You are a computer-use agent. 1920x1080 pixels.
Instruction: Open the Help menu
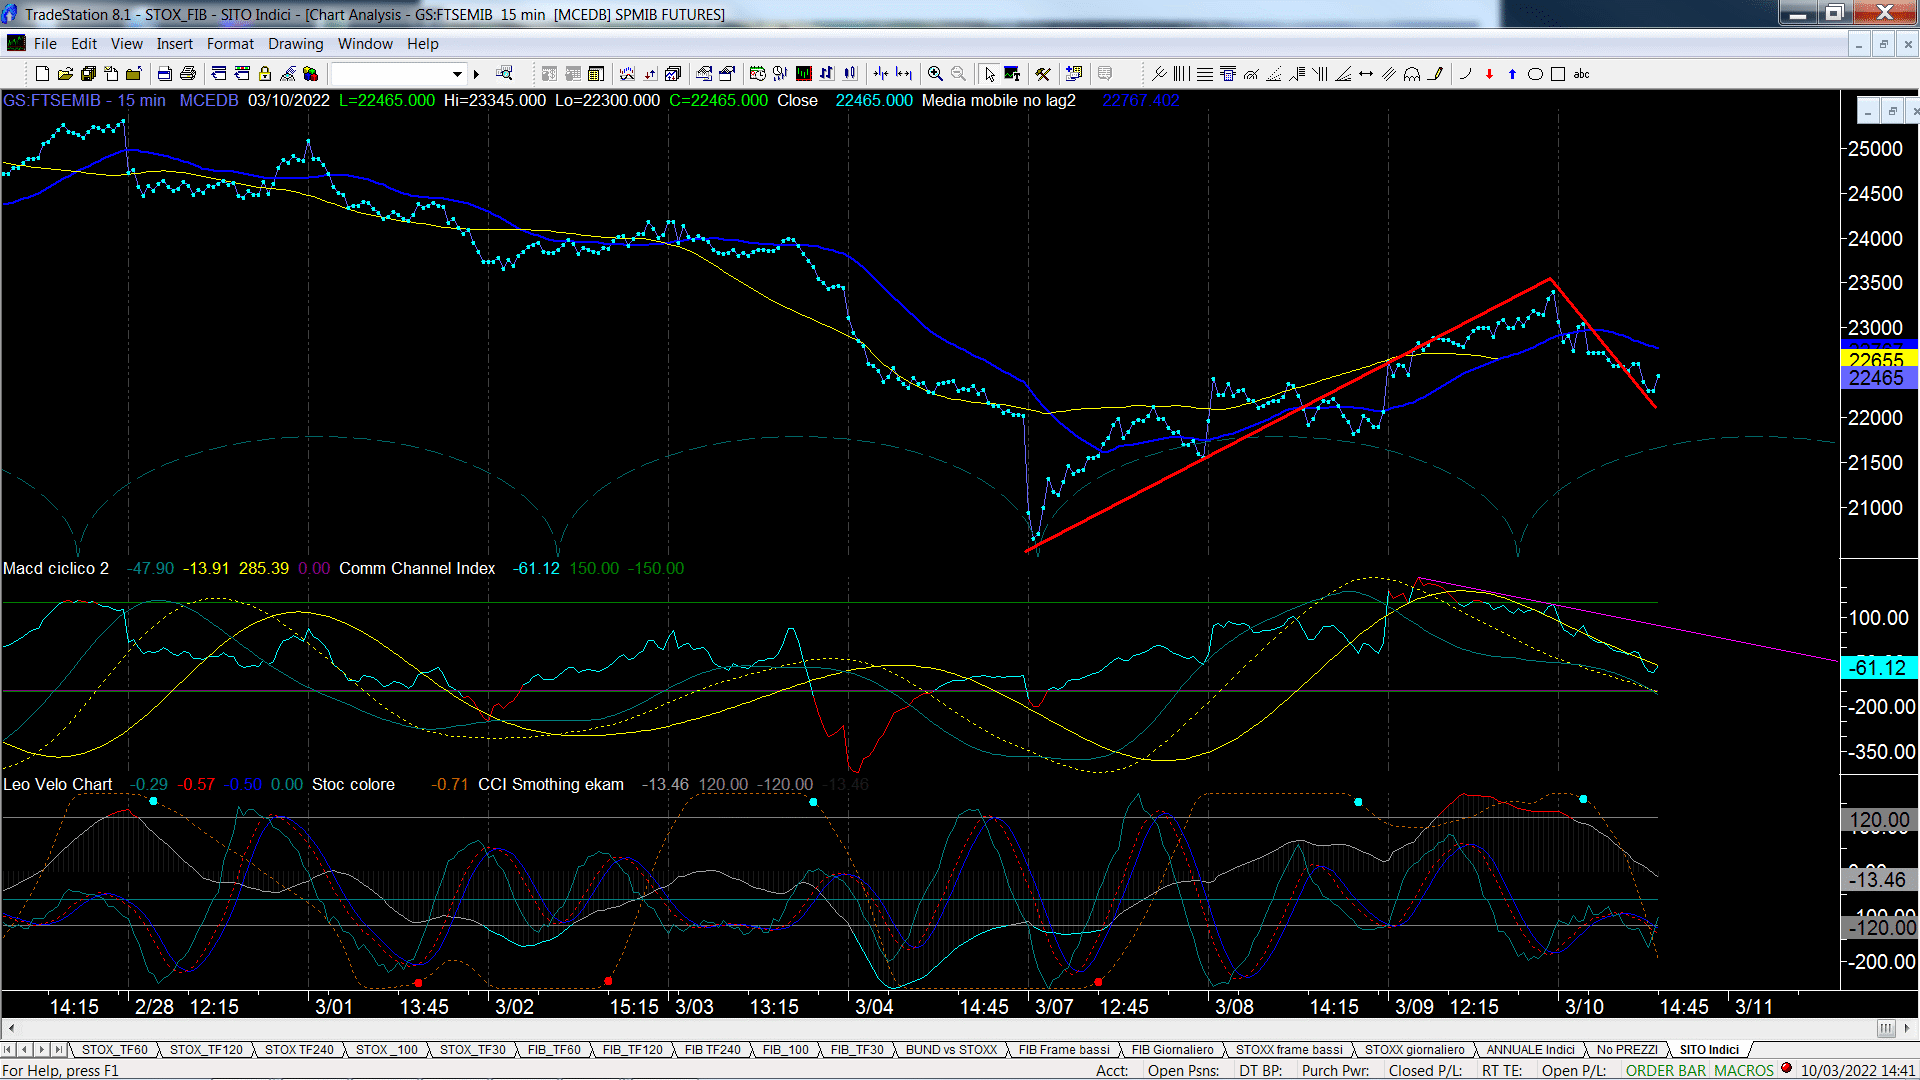coord(422,44)
